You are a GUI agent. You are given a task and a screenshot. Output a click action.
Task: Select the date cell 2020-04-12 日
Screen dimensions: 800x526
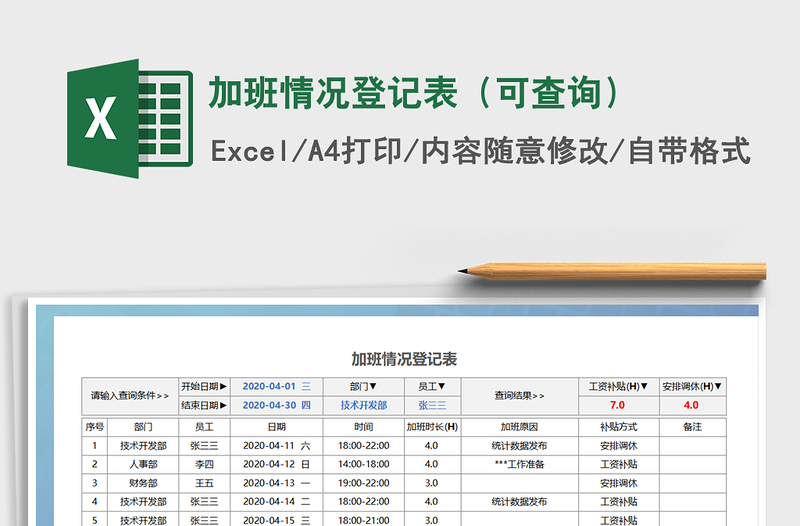(x=277, y=464)
